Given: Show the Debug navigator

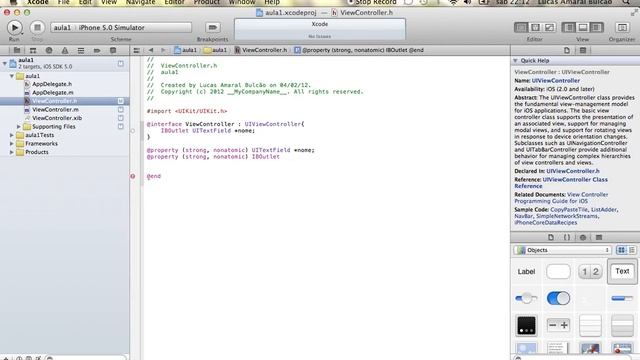Looking at the screenshot, I should [81, 50].
